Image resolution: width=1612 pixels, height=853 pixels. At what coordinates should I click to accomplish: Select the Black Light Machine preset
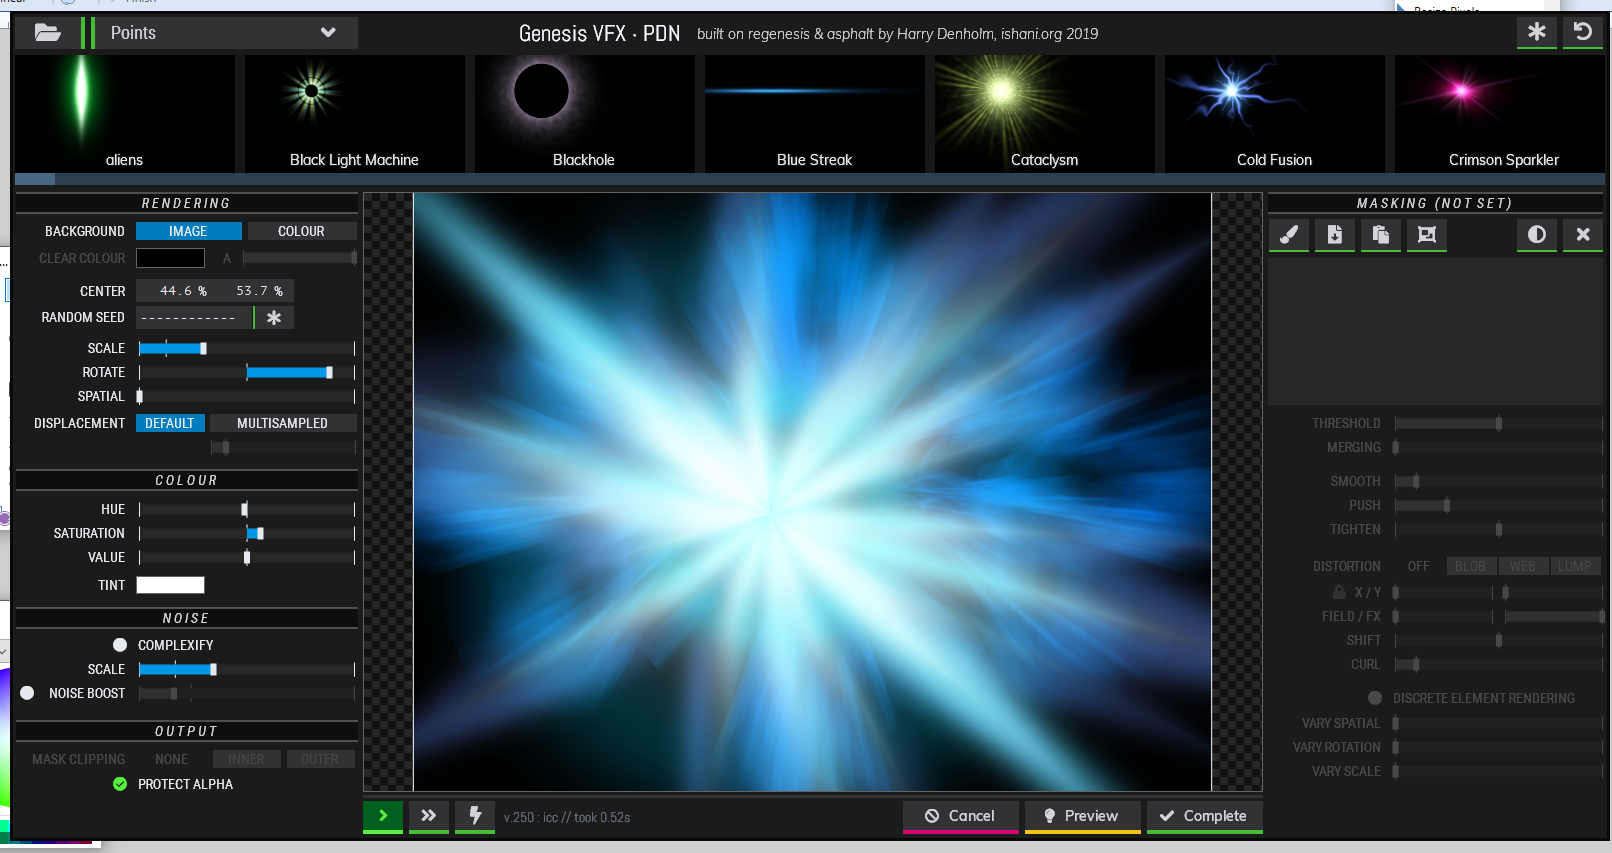tap(354, 114)
